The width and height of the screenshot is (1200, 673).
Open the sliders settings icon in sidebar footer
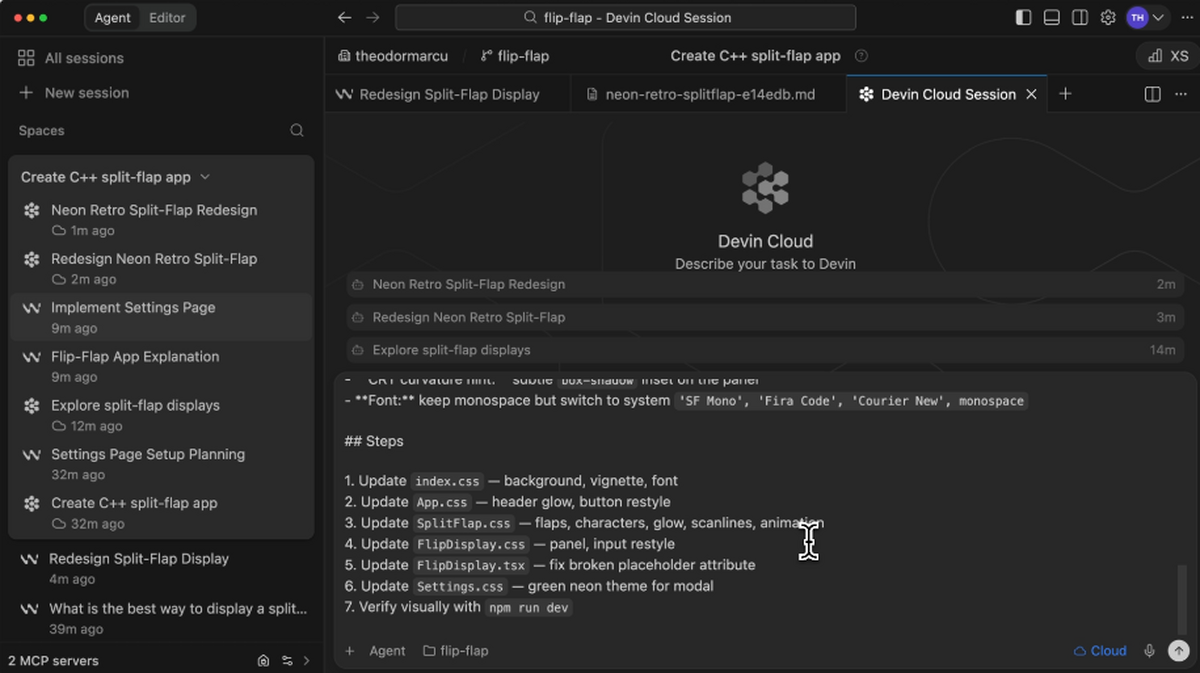coord(287,661)
